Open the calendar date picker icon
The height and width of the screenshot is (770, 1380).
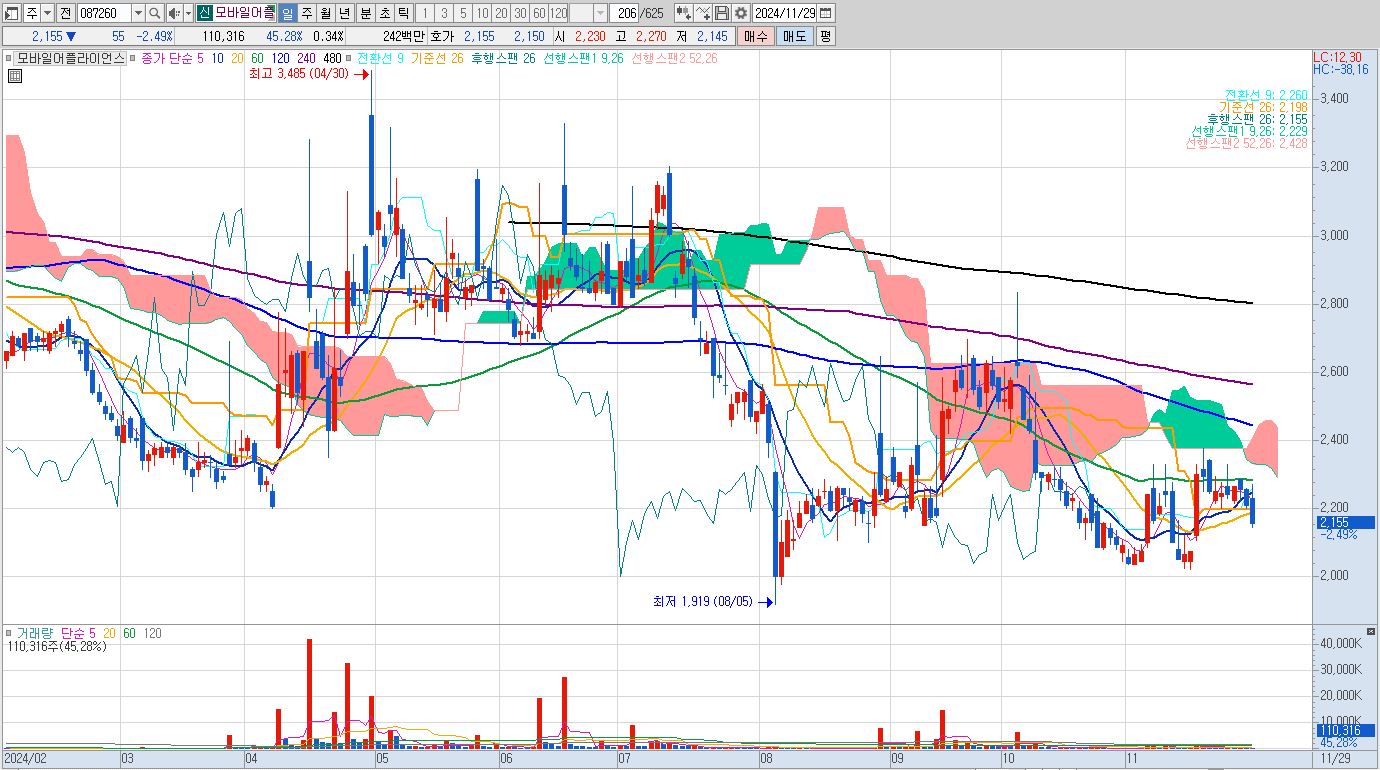(827, 13)
